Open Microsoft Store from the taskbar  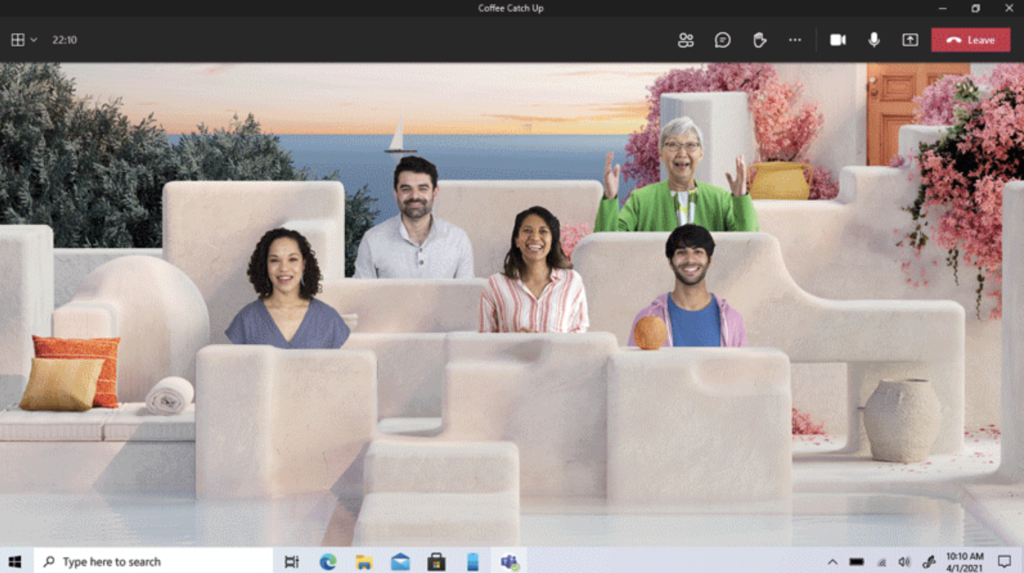(x=436, y=561)
